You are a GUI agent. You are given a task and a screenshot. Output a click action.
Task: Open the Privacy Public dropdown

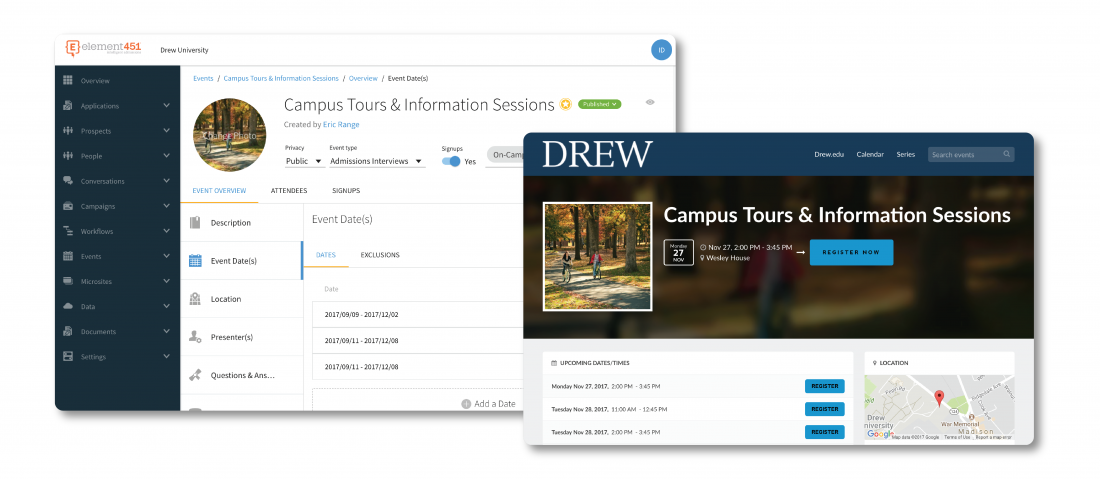tap(304, 161)
